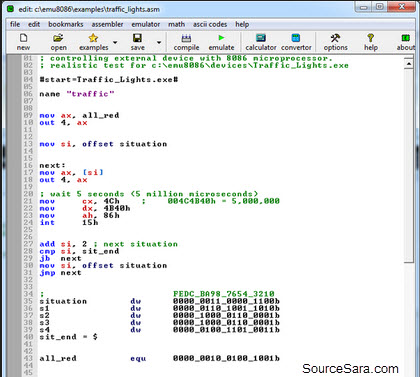Click the 'jmp next' instruction line
This screenshot has height=377, width=420.
click(60, 273)
